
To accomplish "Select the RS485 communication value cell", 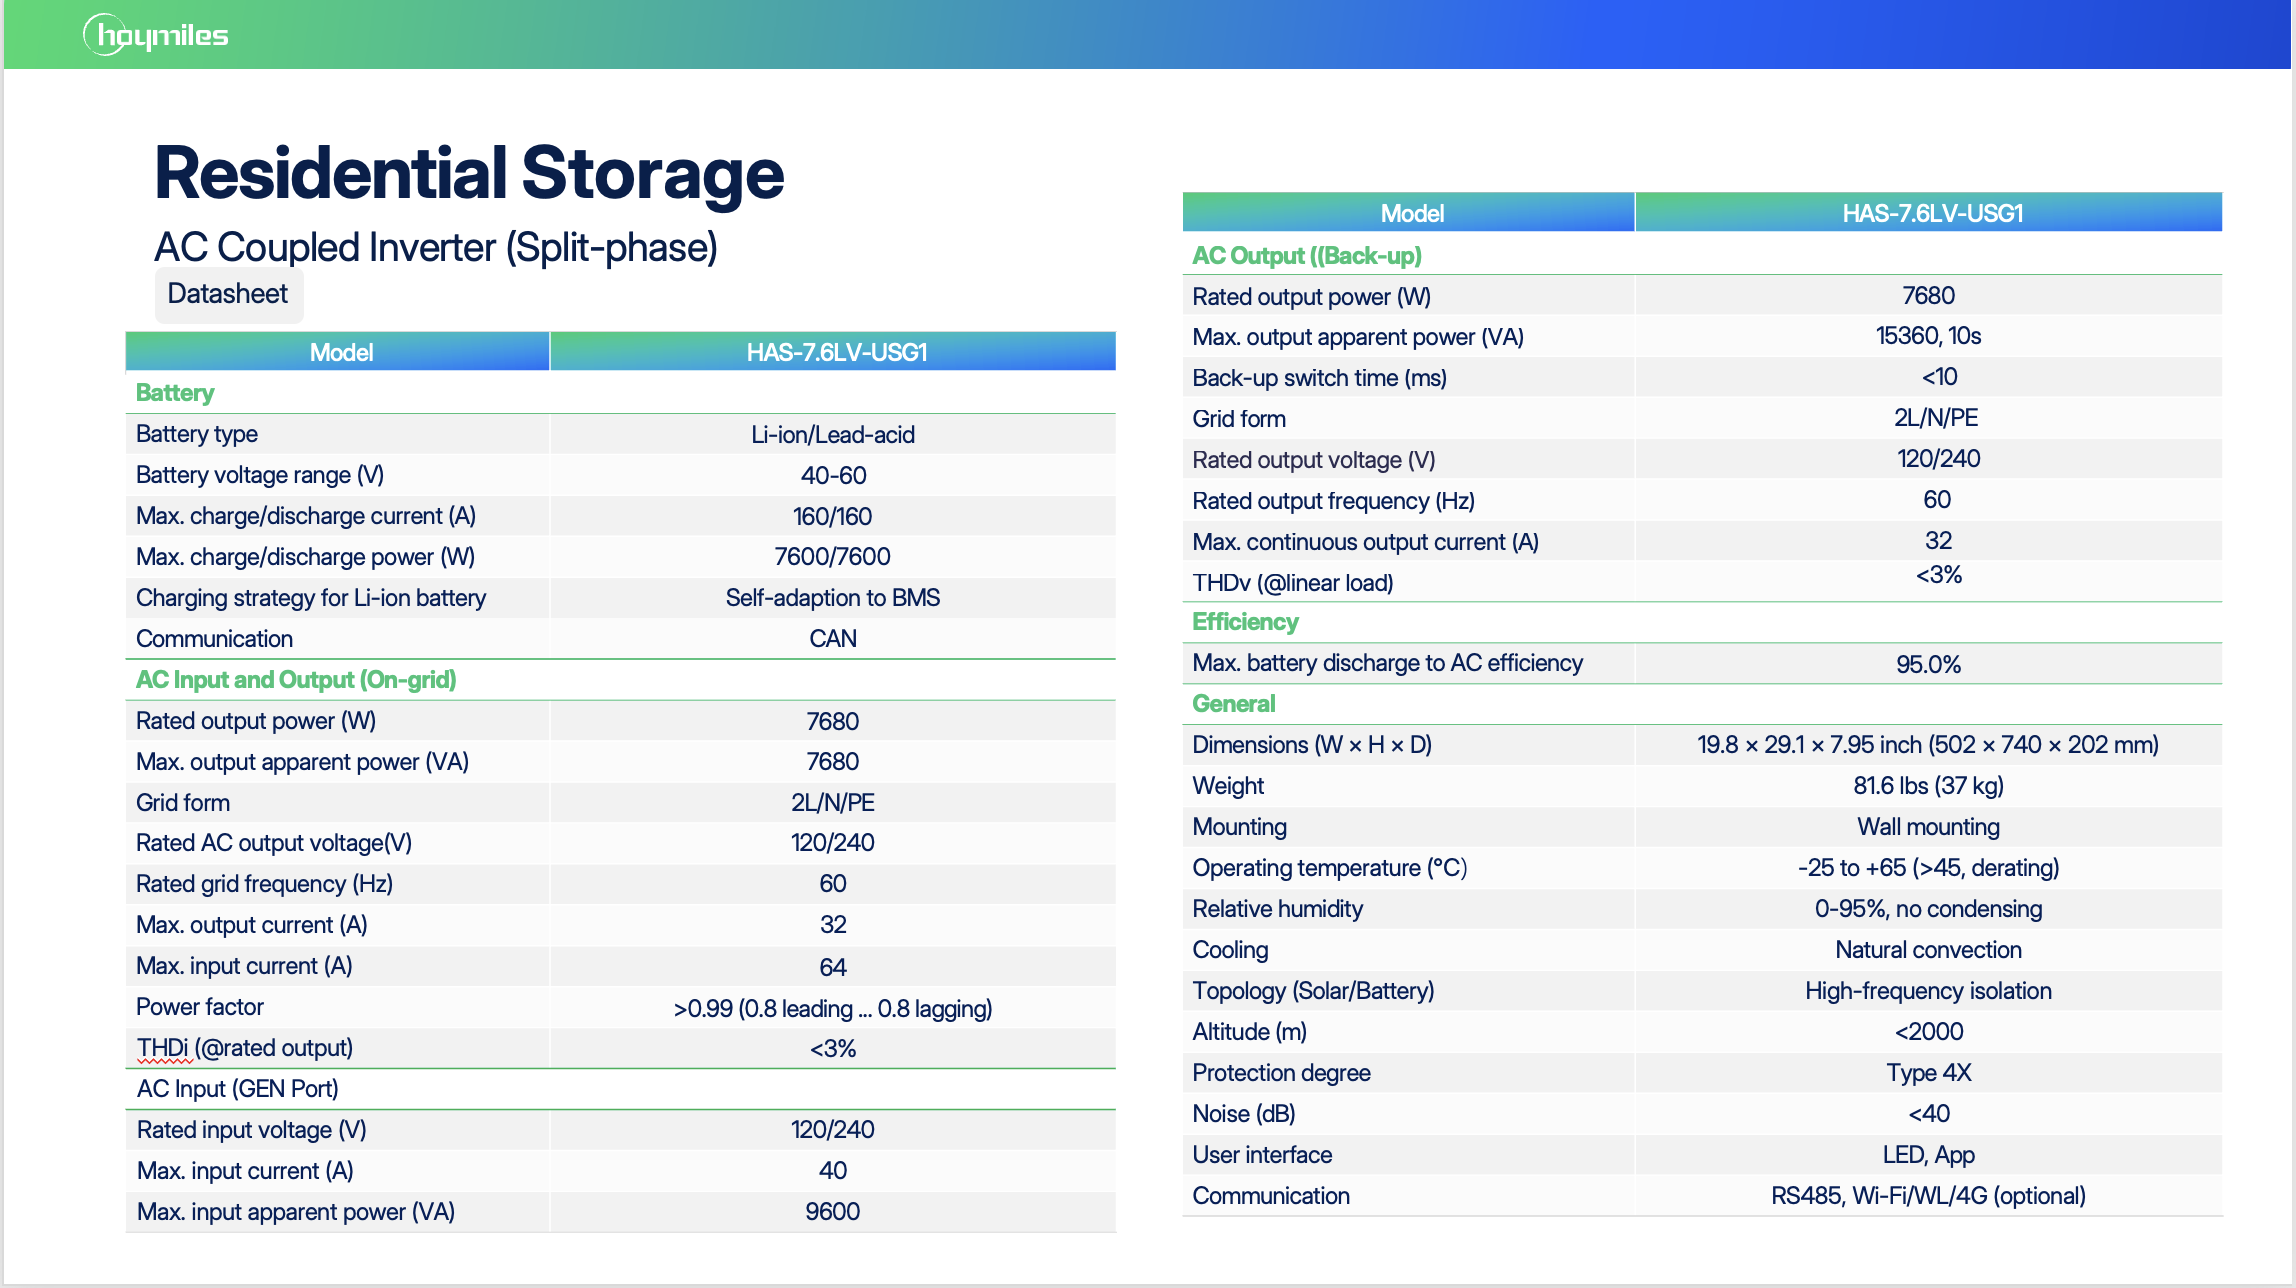I will [1927, 1196].
